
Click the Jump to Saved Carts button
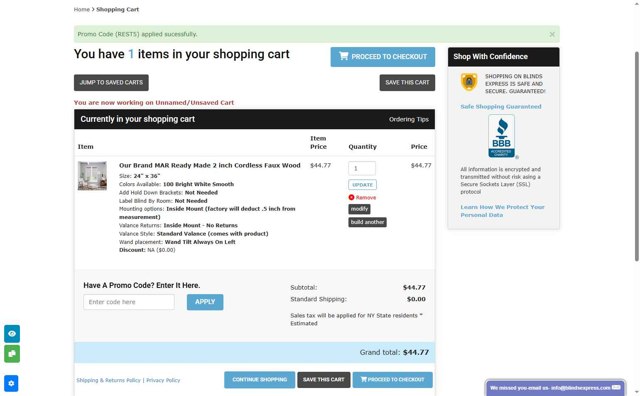pyautogui.click(x=111, y=82)
